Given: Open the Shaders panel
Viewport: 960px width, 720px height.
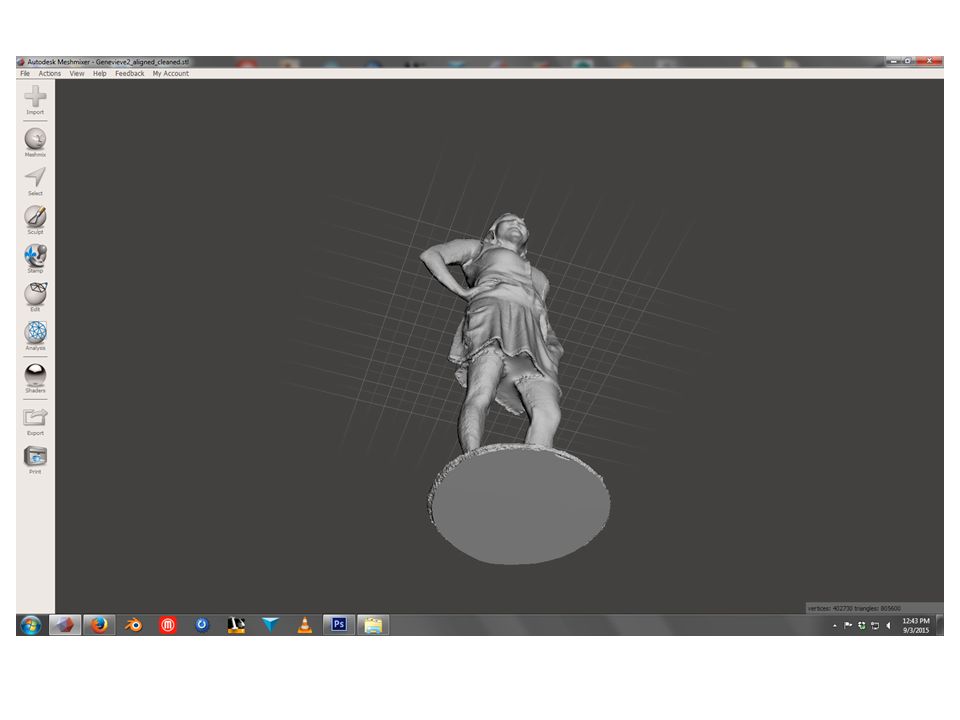Looking at the screenshot, I should (35, 378).
